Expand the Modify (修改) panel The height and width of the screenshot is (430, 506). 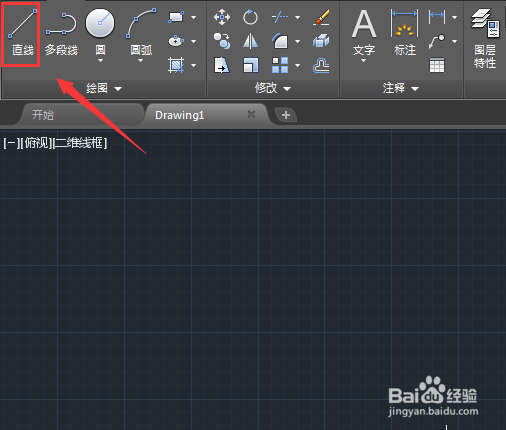tap(273, 88)
